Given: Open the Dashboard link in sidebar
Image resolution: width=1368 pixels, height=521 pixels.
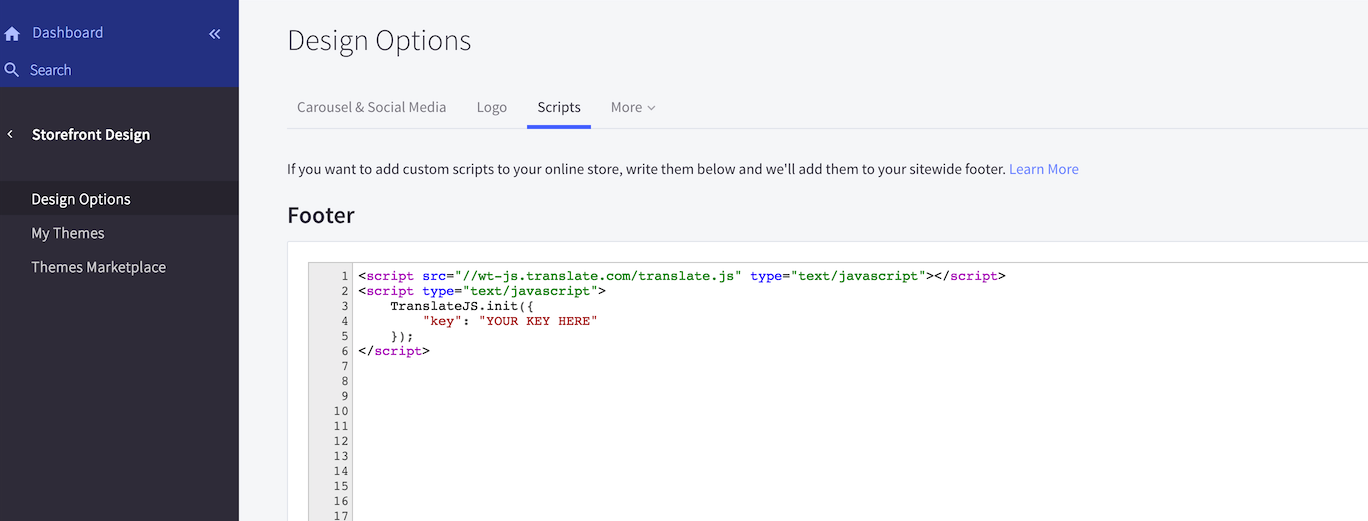Looking at the screenshot, I should [67, 33].
